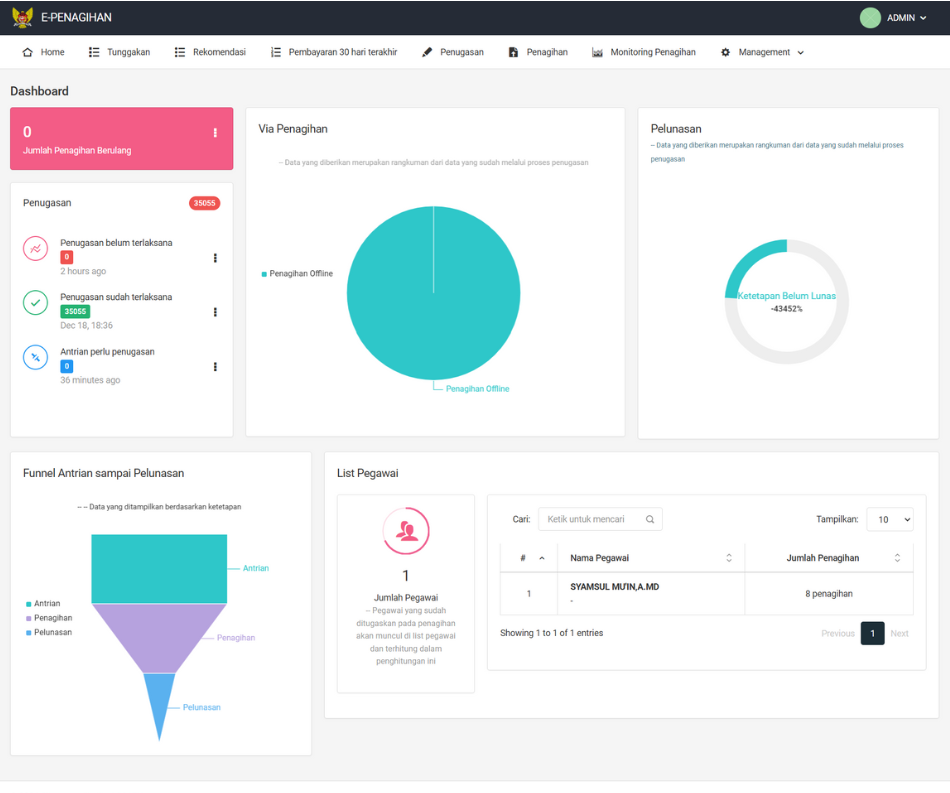Open the Tampilkan entries dropdown
The image size is (950, 793).
pos(889,520)
